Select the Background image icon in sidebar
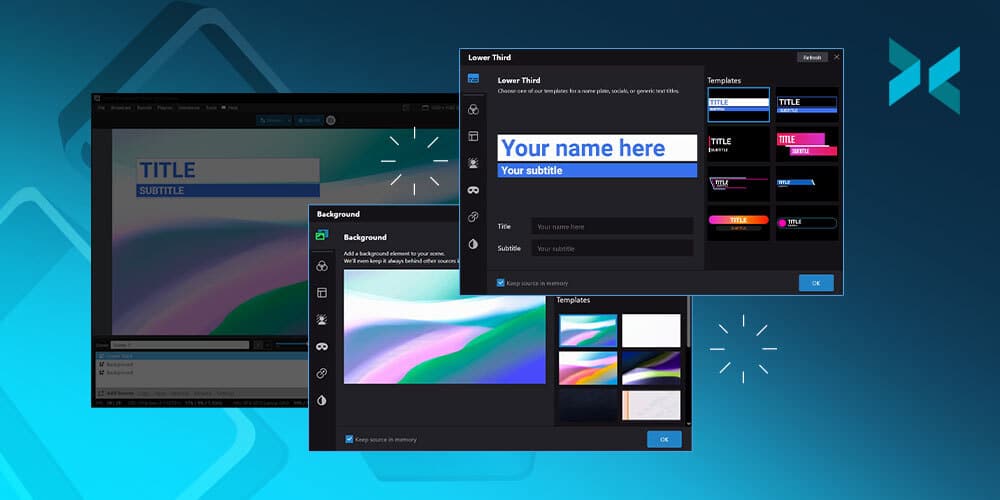 [x=322, y=236]
